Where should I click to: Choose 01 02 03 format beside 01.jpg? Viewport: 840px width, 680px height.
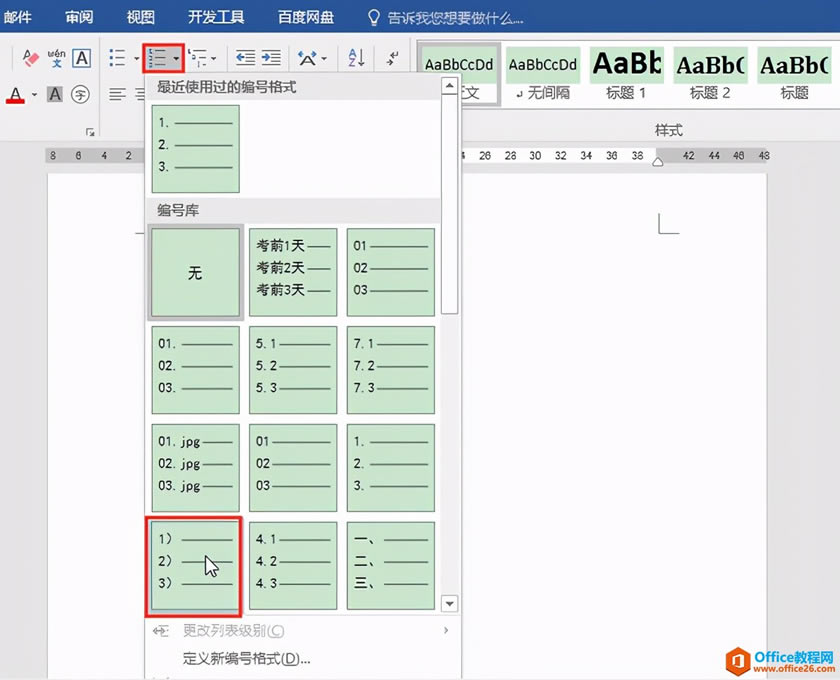coord(293,468)
